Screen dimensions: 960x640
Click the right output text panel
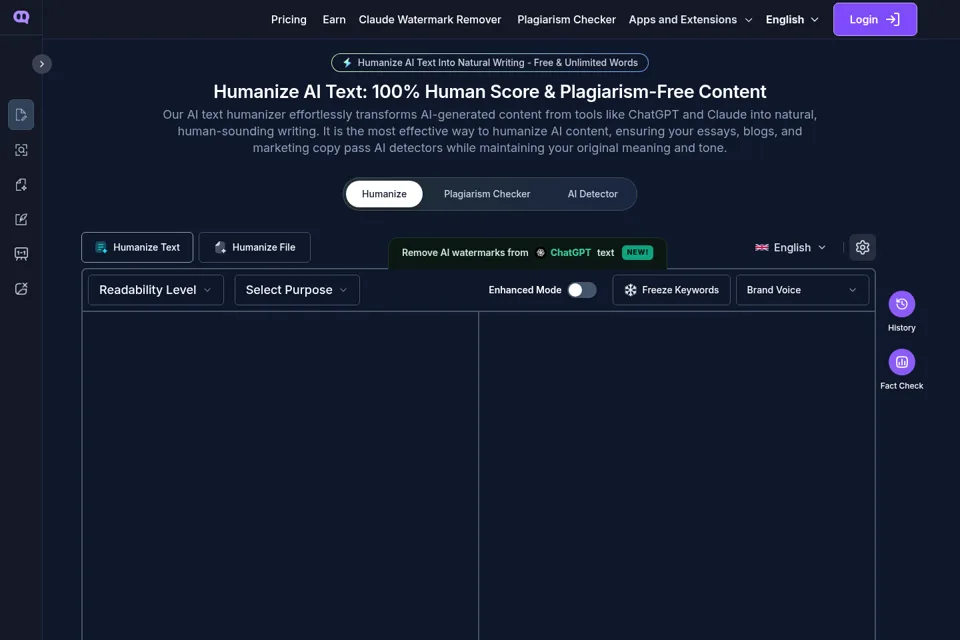tap(677, 476)
